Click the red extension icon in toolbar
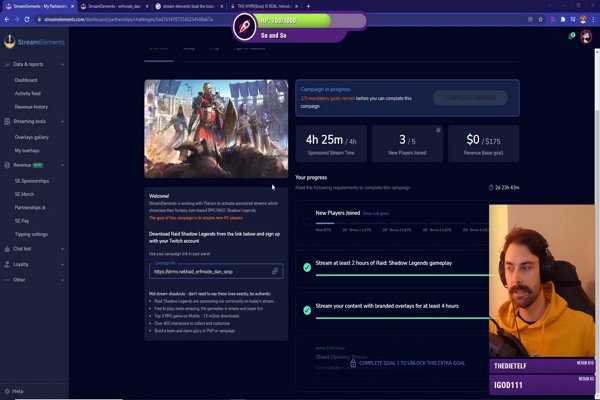Image resolution: width=600 pixels, height=400 pixels. click(553, 19)
